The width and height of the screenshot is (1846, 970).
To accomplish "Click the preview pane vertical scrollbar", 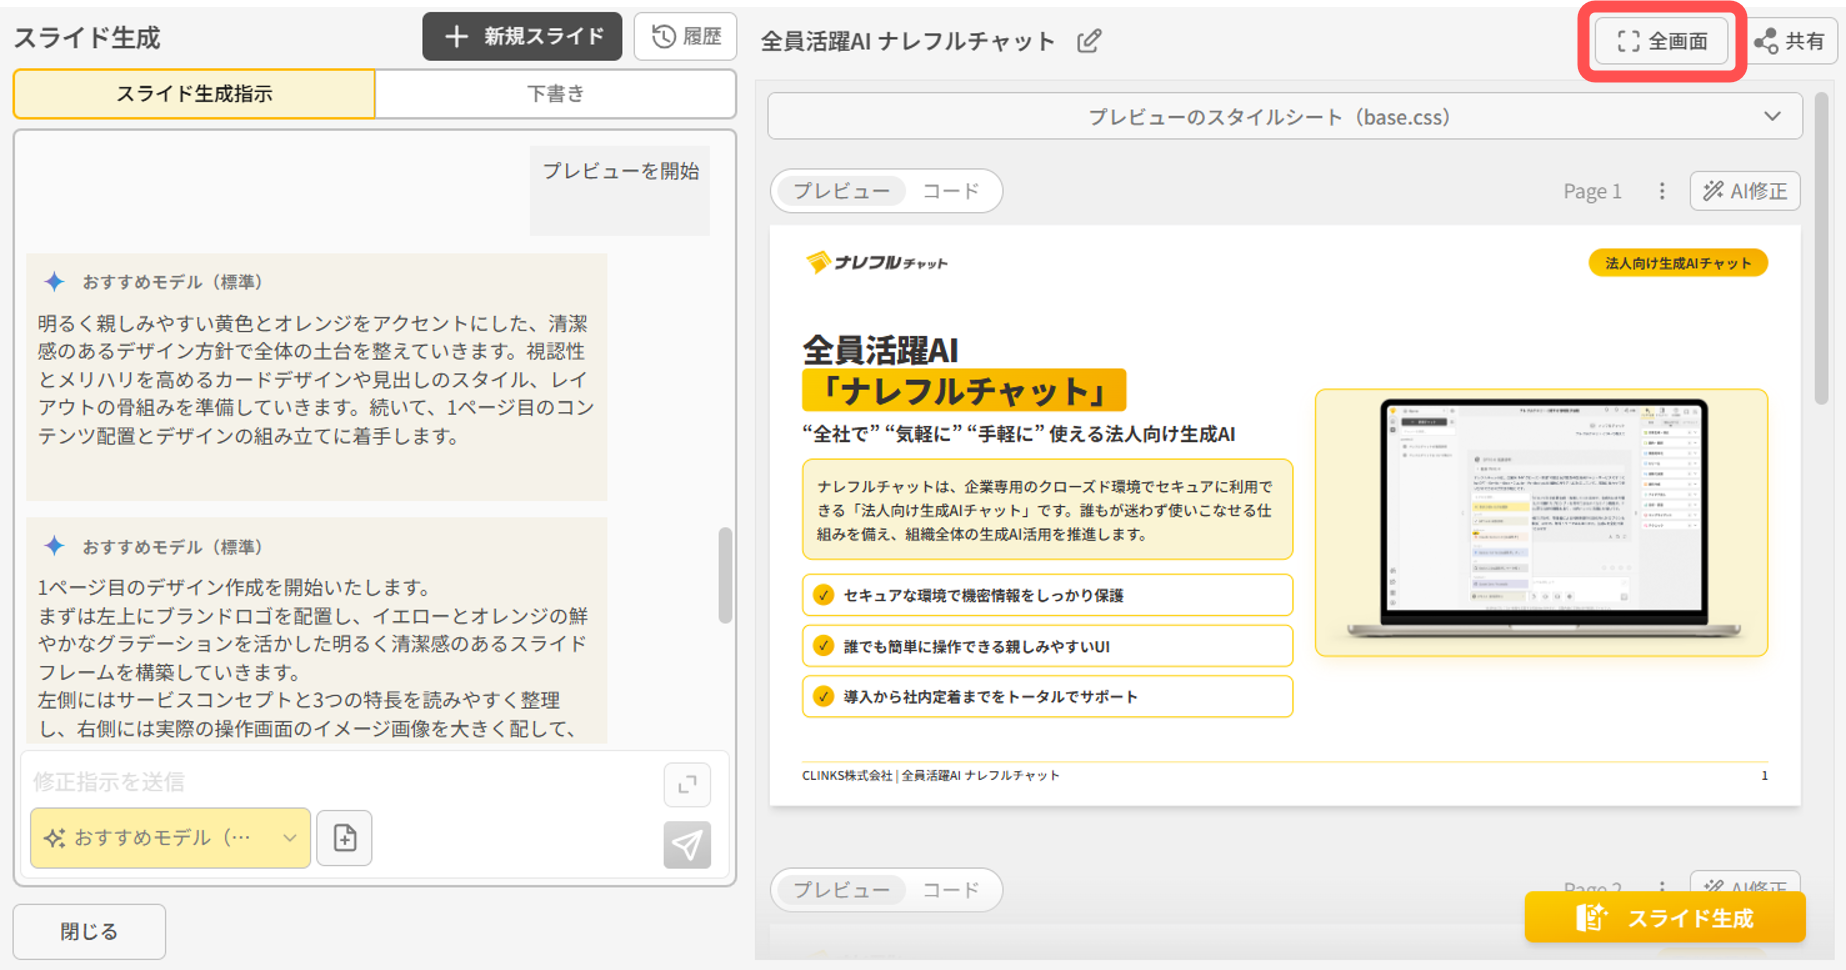I will (1822, 250).
